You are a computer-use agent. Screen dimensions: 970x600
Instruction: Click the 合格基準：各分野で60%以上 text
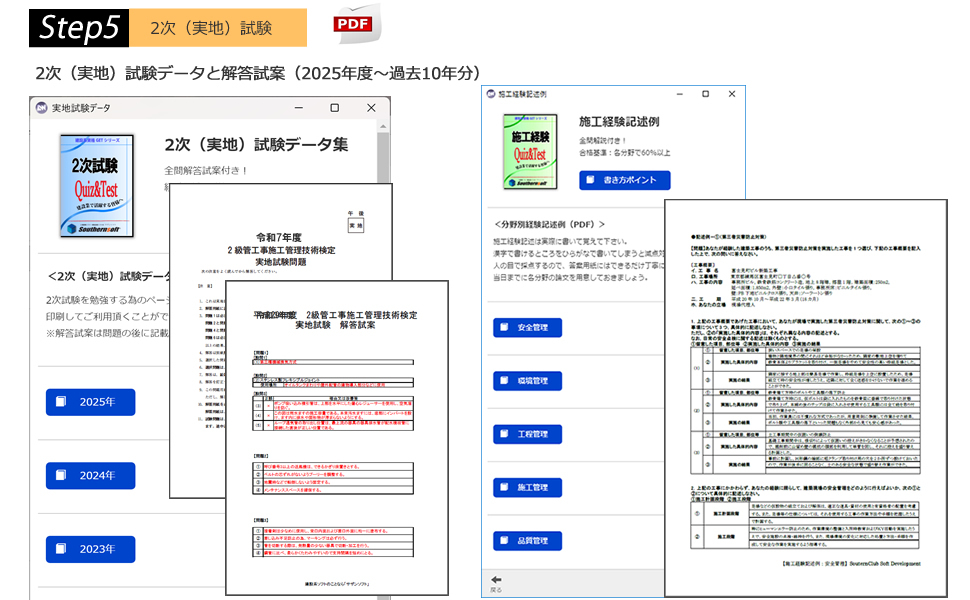(624, 153)
